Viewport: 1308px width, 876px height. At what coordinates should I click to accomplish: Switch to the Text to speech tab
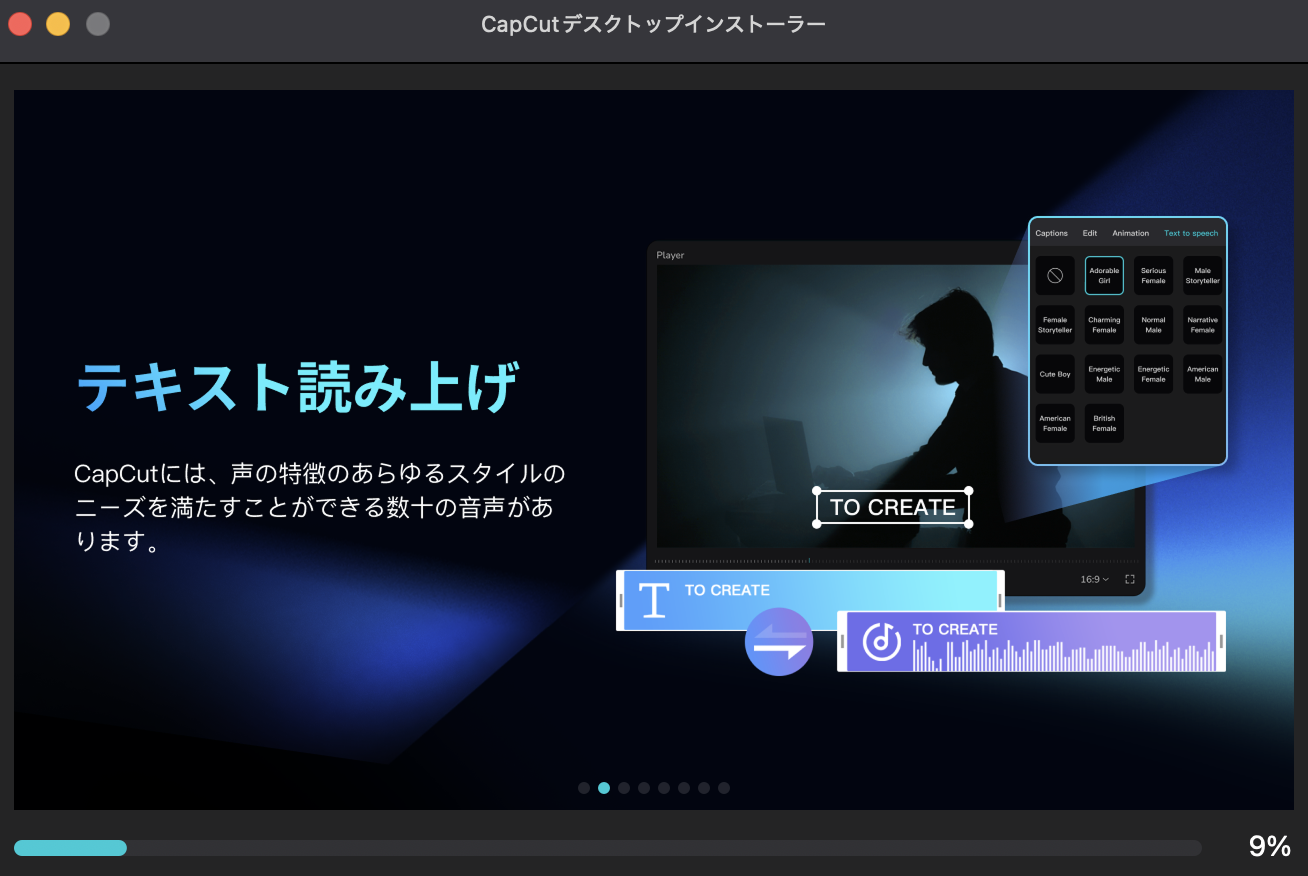(1191, 233)
